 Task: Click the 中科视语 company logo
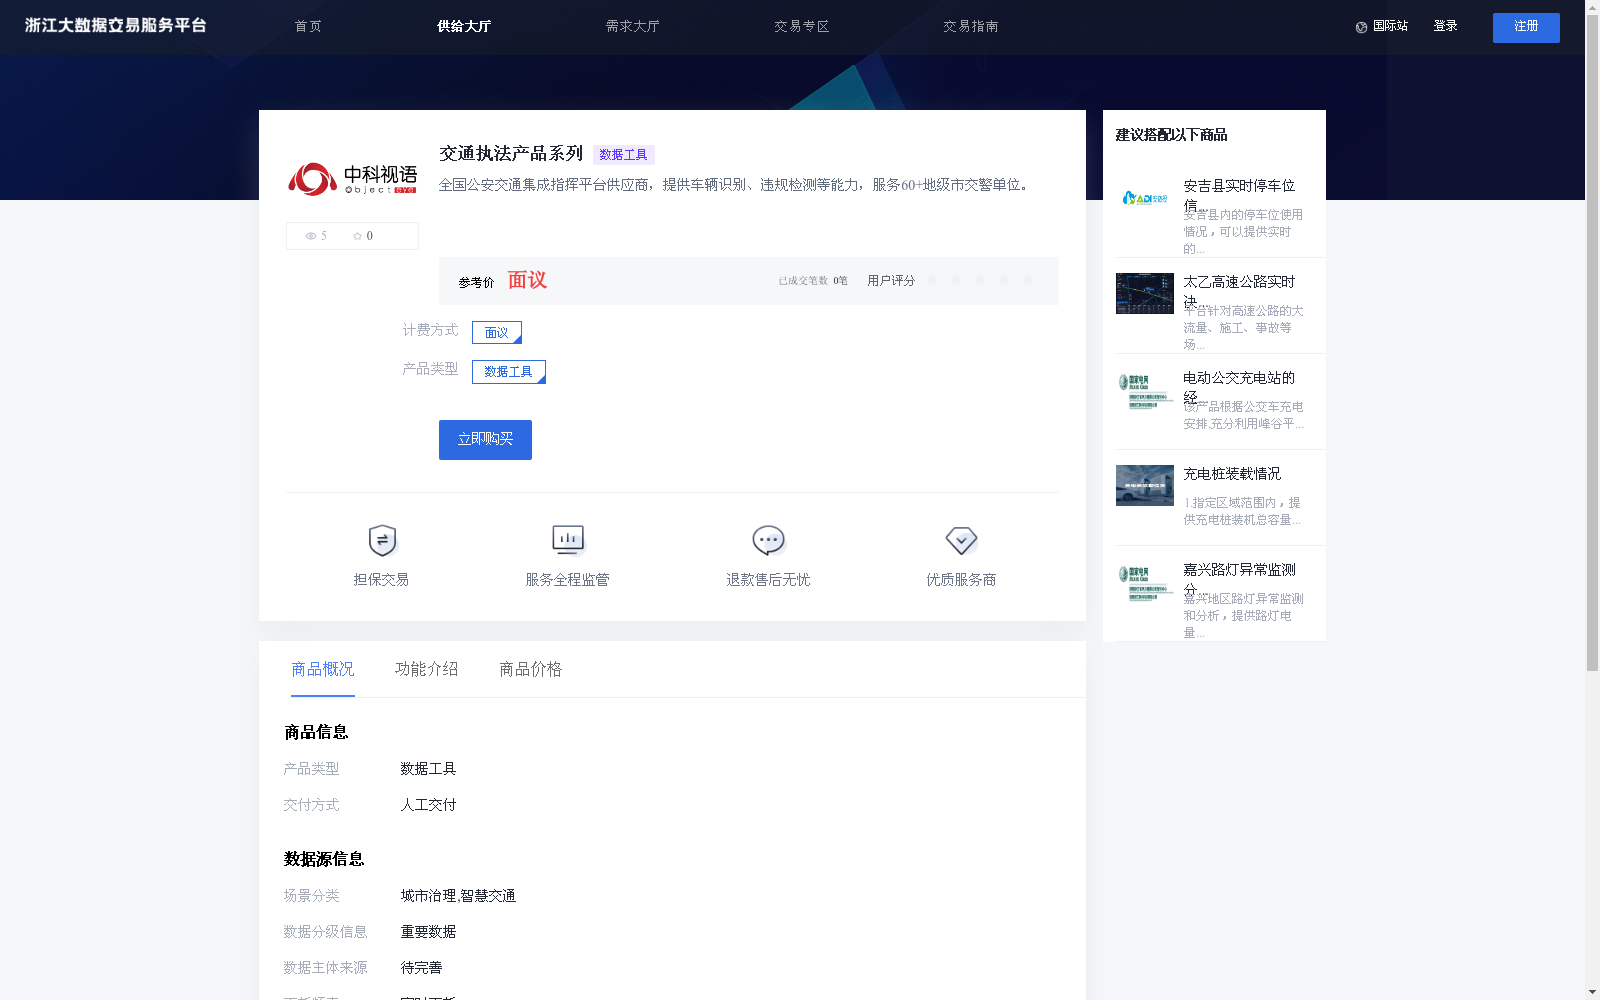tap(352, 179)
